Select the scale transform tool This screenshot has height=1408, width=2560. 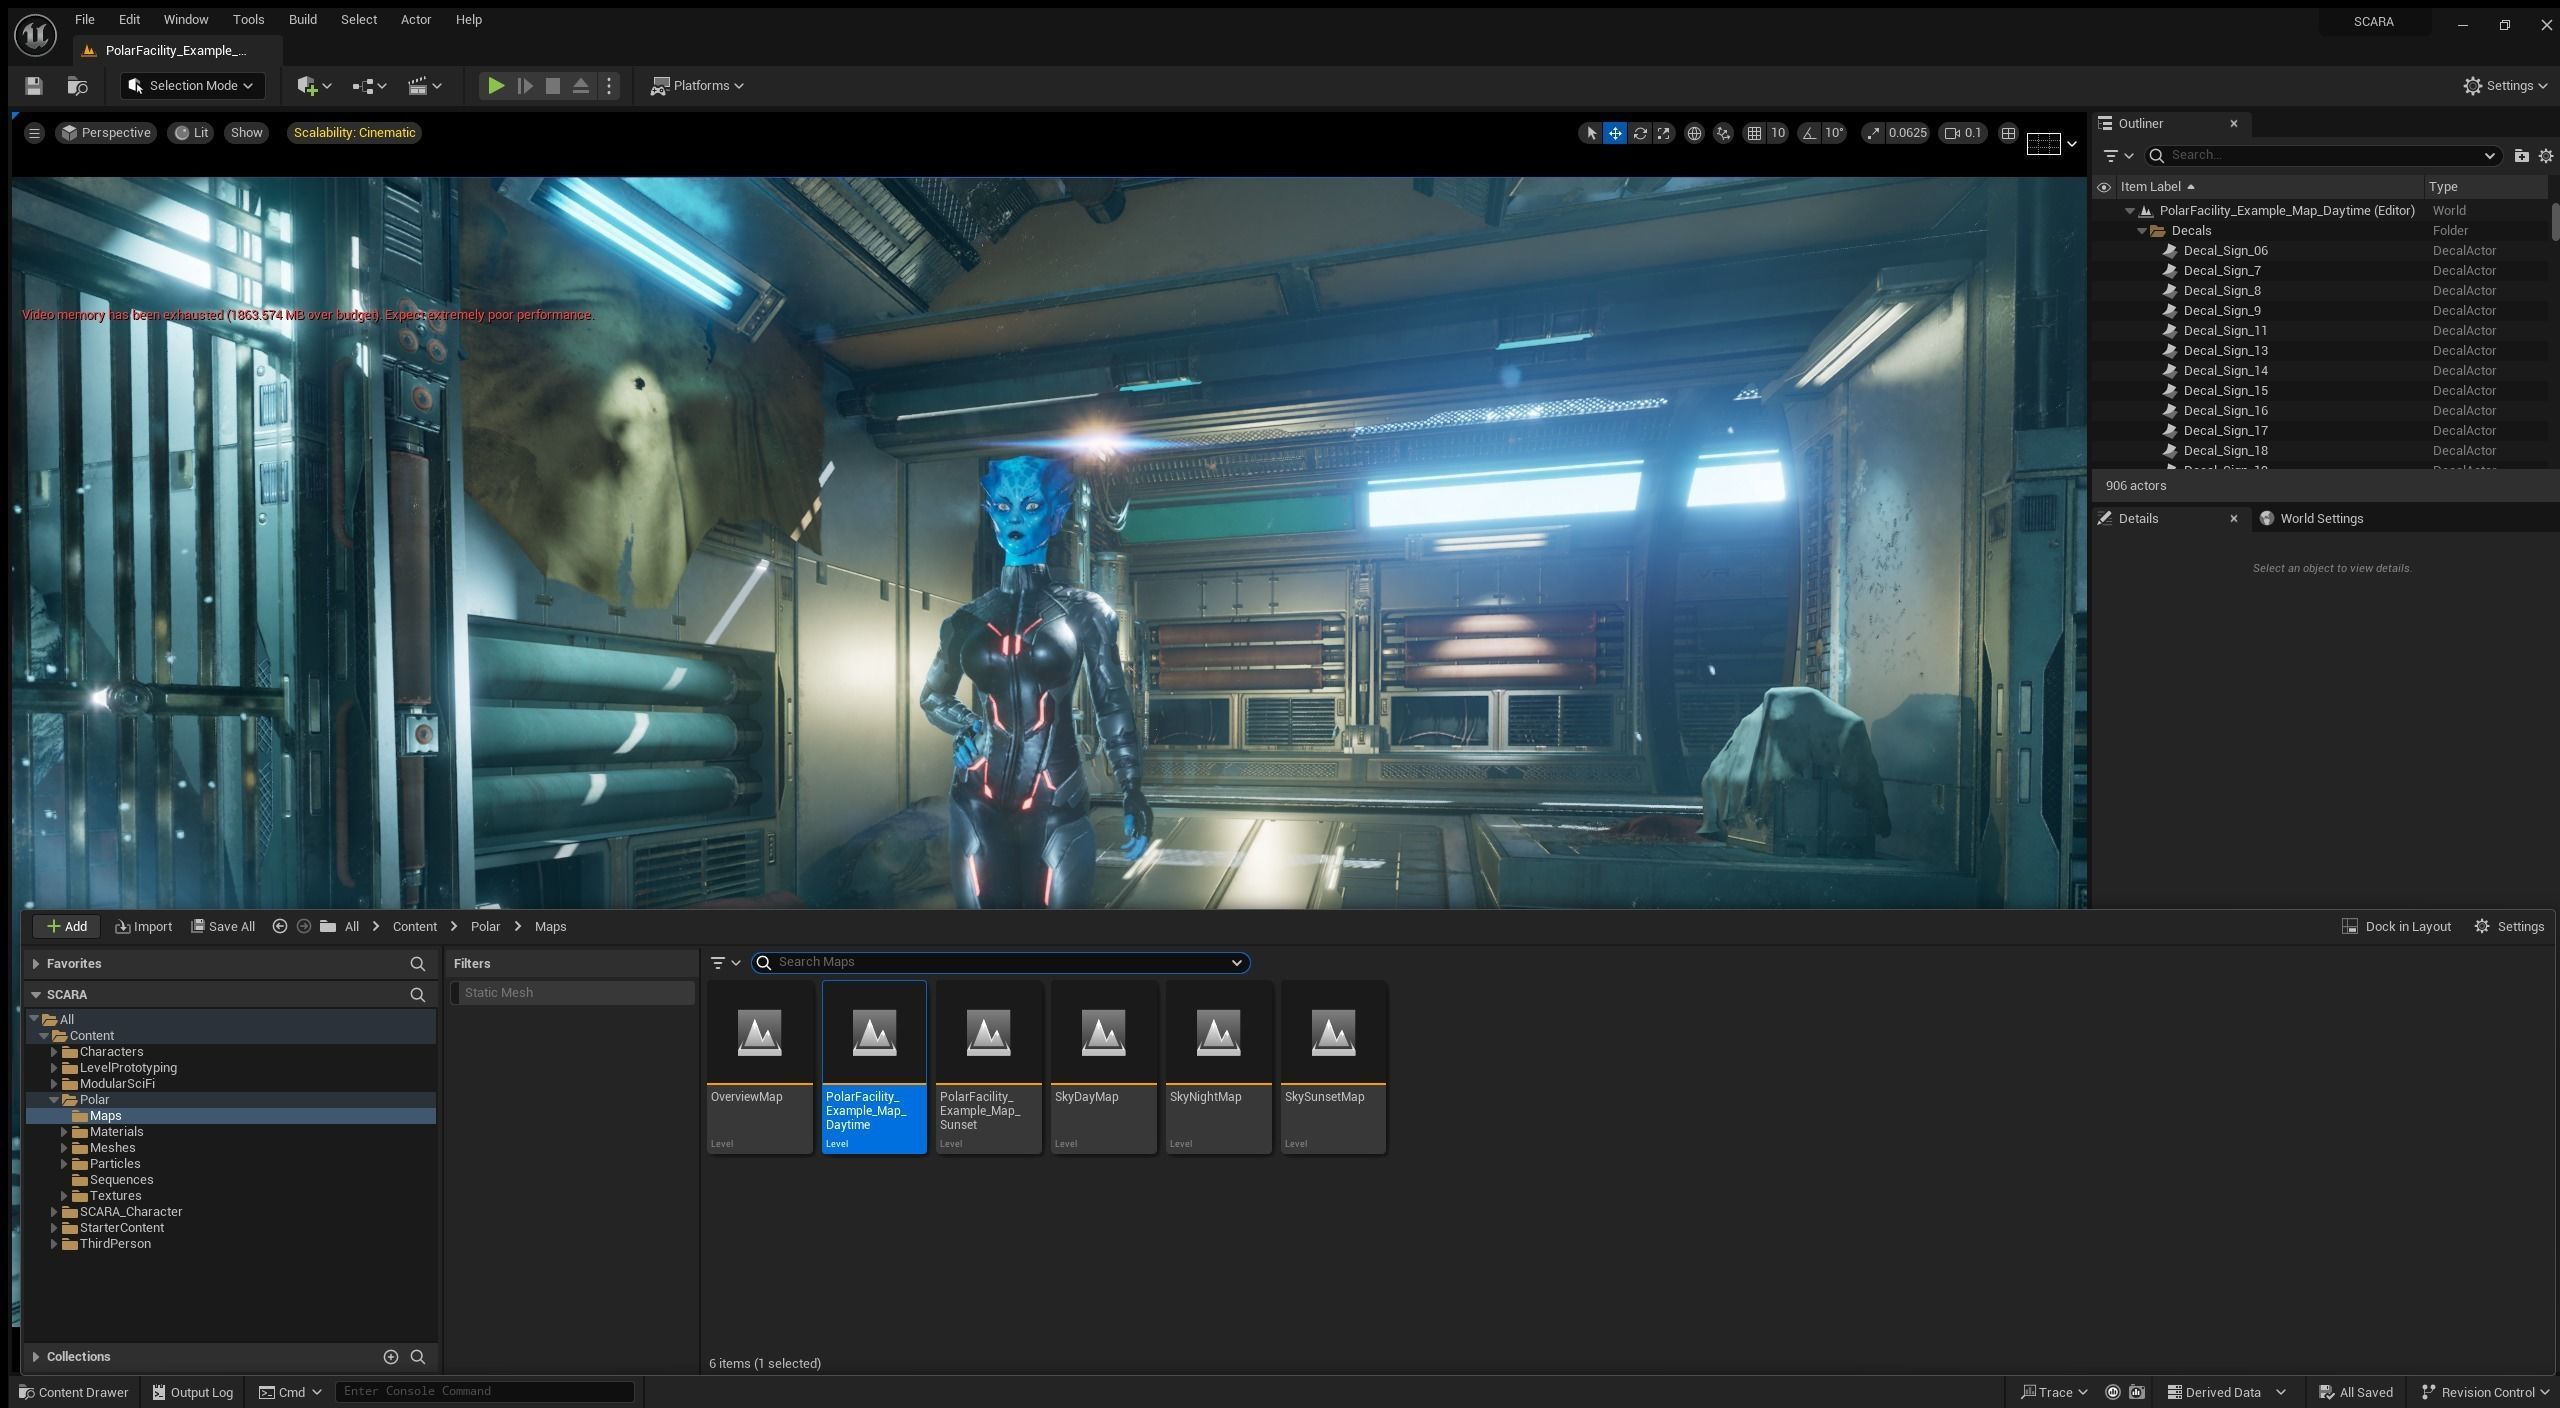pyautogui.click(x=1664, y=133)
